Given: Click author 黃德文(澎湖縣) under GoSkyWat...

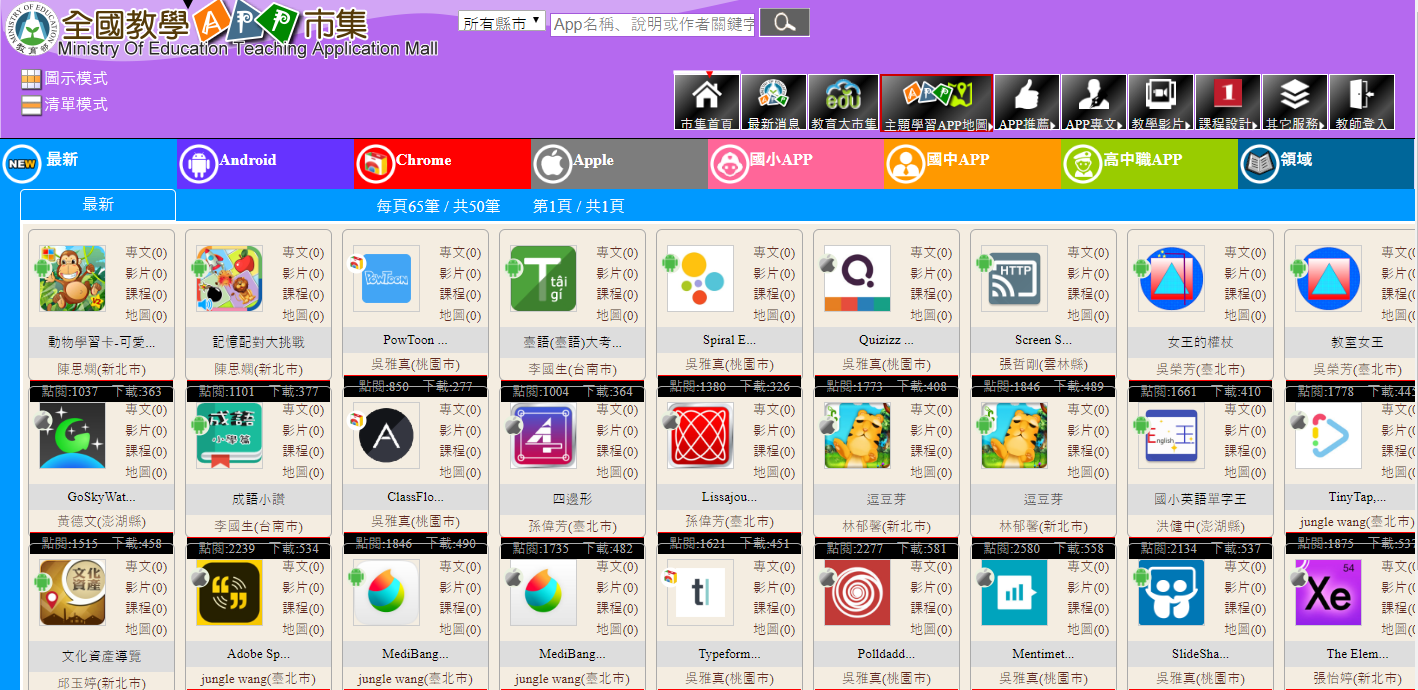Looking at the screenshot, I should pos(101,521).
